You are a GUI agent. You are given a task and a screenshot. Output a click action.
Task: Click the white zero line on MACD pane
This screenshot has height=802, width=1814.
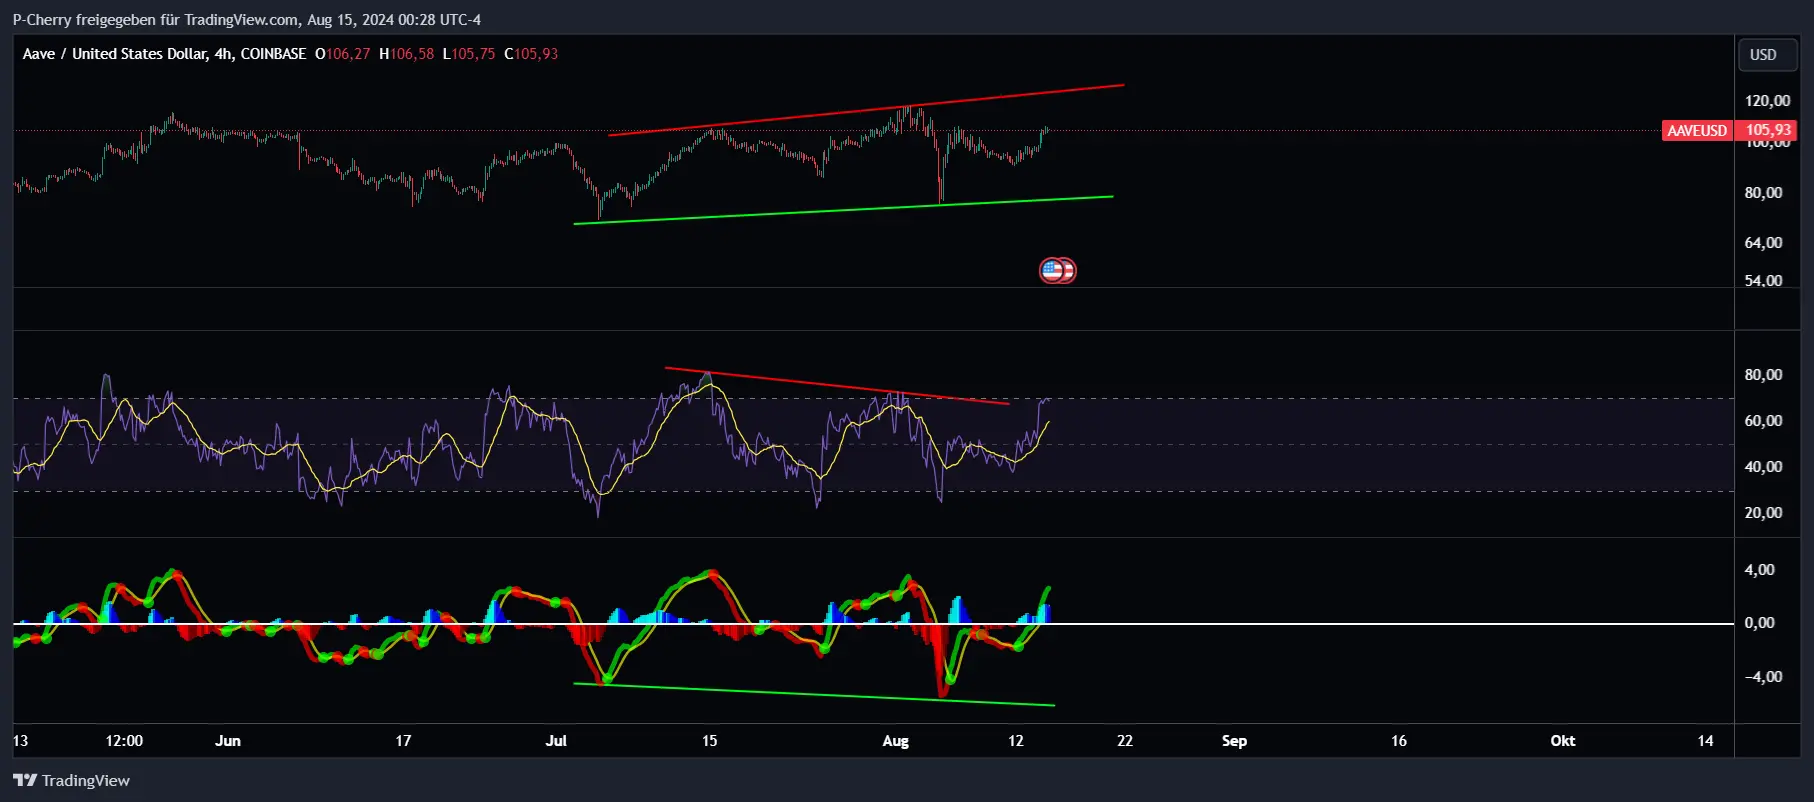click(x=873, y=624)
